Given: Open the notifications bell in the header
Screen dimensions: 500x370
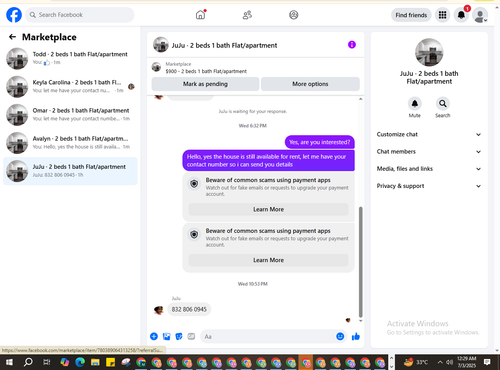Looking at the screenshot, I should click(461, 15).
